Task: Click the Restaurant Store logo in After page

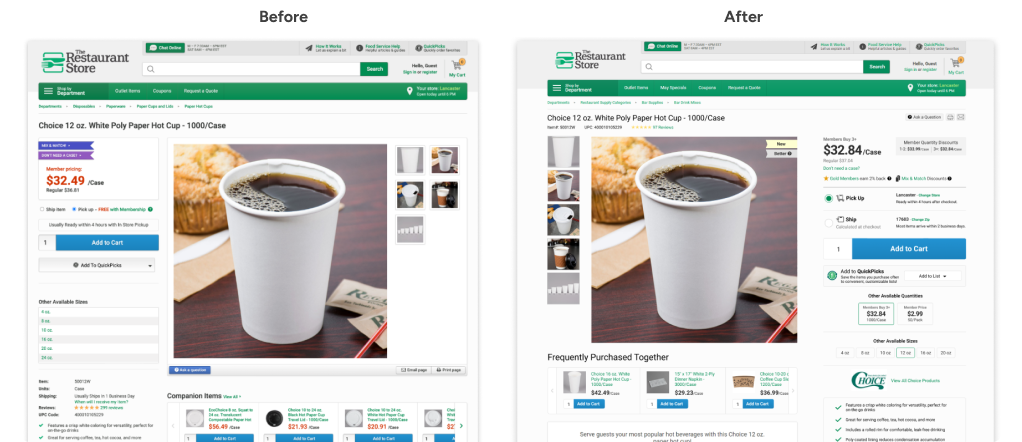Action: pos(591,59)
